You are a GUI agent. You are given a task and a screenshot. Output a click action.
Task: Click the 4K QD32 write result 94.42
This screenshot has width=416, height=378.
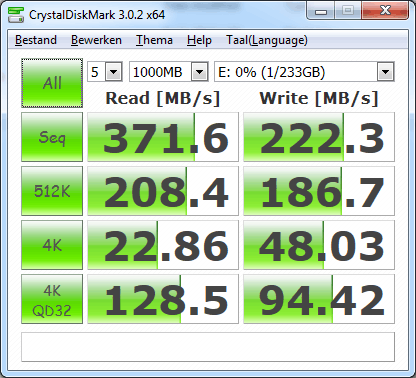[x=319, y=299]
